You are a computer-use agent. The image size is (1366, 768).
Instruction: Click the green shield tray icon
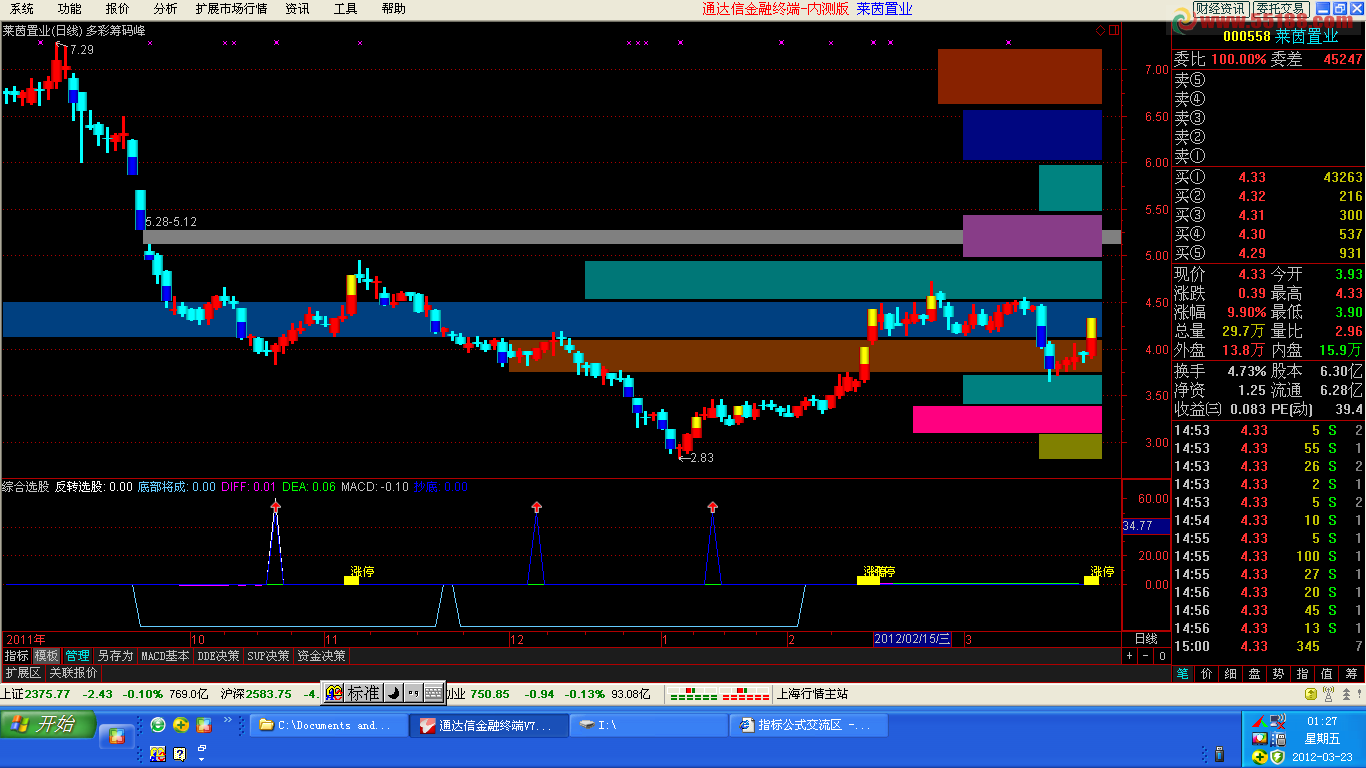1277,757
